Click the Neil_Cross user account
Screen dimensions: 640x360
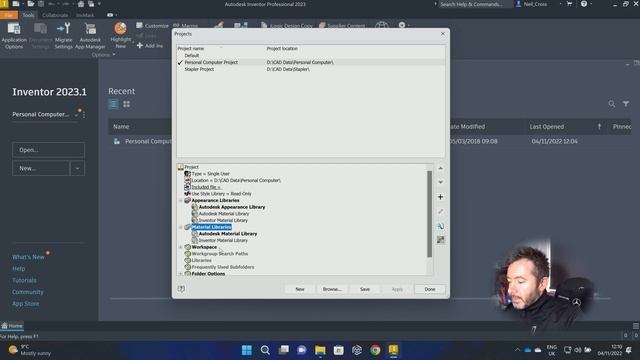531,4
